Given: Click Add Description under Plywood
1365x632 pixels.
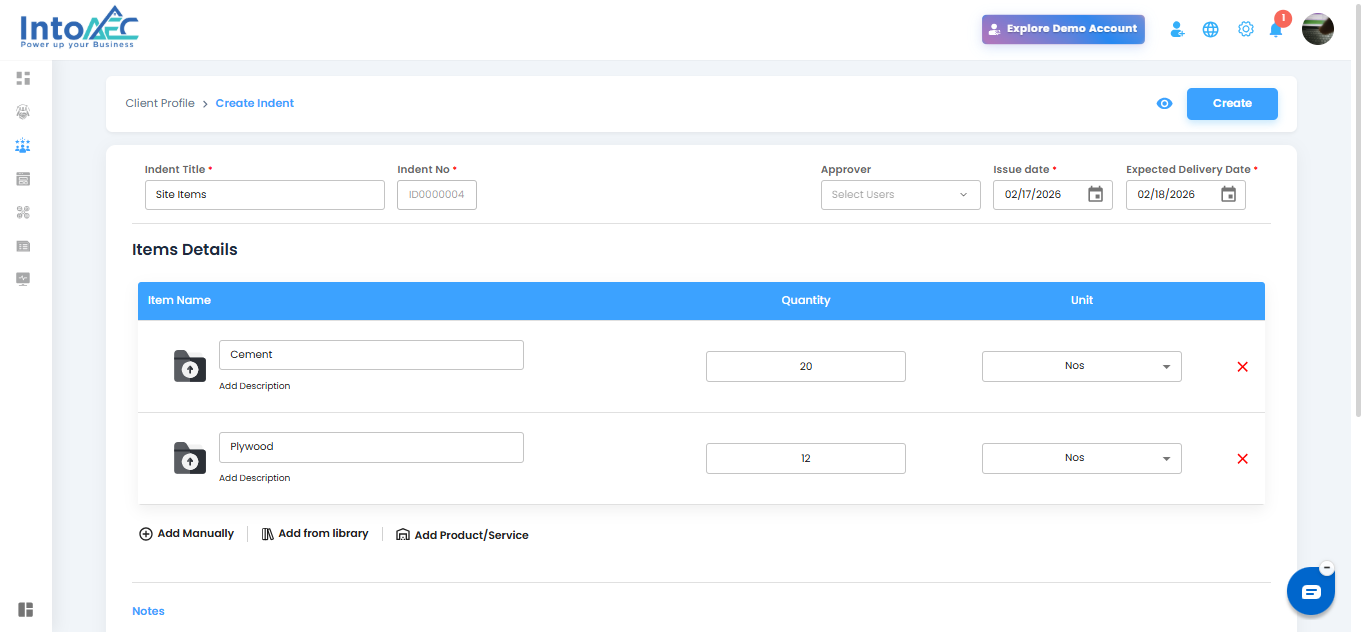Looking at the screenshot, I should click(255, 478).
